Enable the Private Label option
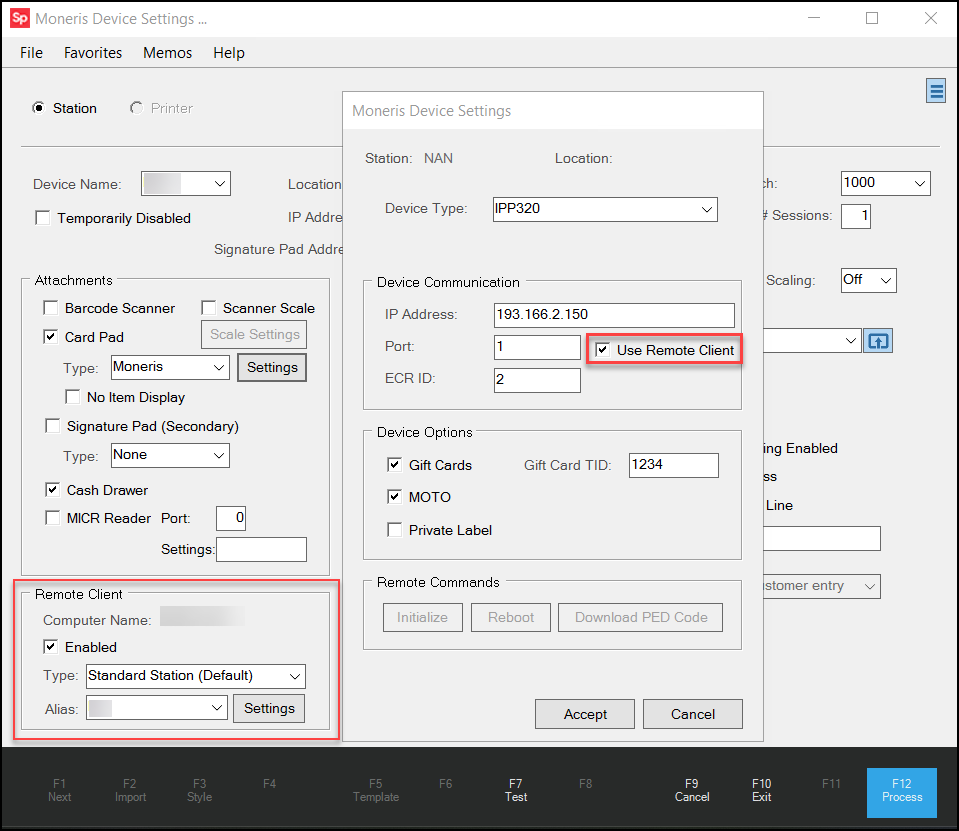 (x=394, y=530)
